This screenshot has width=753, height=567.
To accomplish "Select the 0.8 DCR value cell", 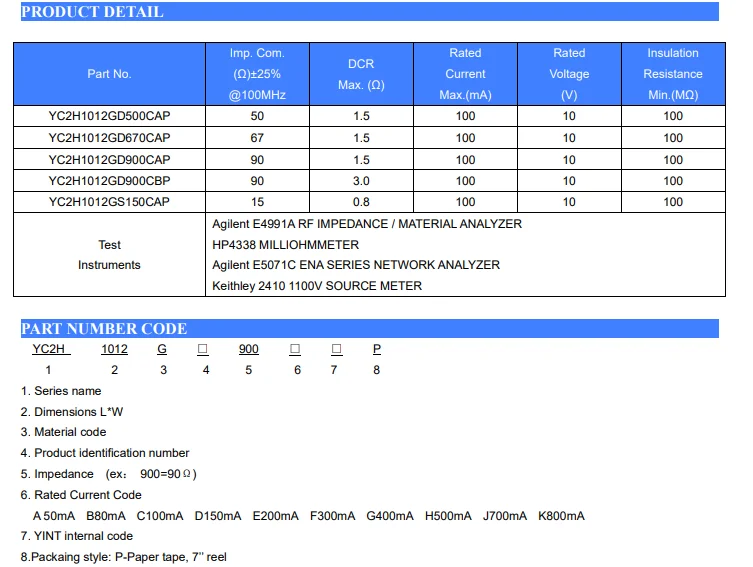I will pyautogui.click(x=361, y=202).
